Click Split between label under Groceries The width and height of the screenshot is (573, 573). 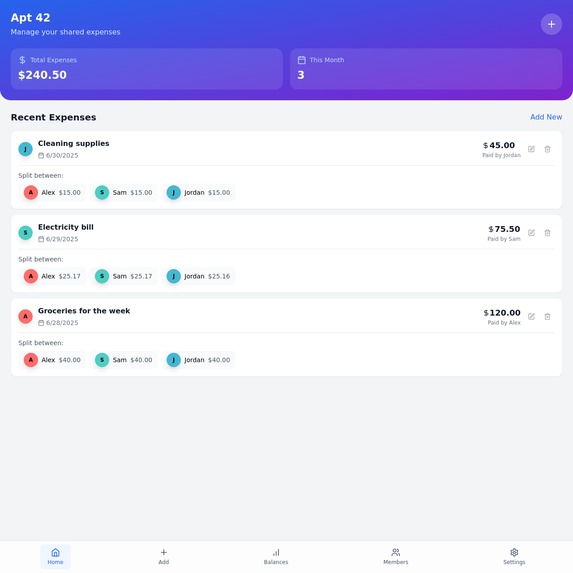[41, 343]
